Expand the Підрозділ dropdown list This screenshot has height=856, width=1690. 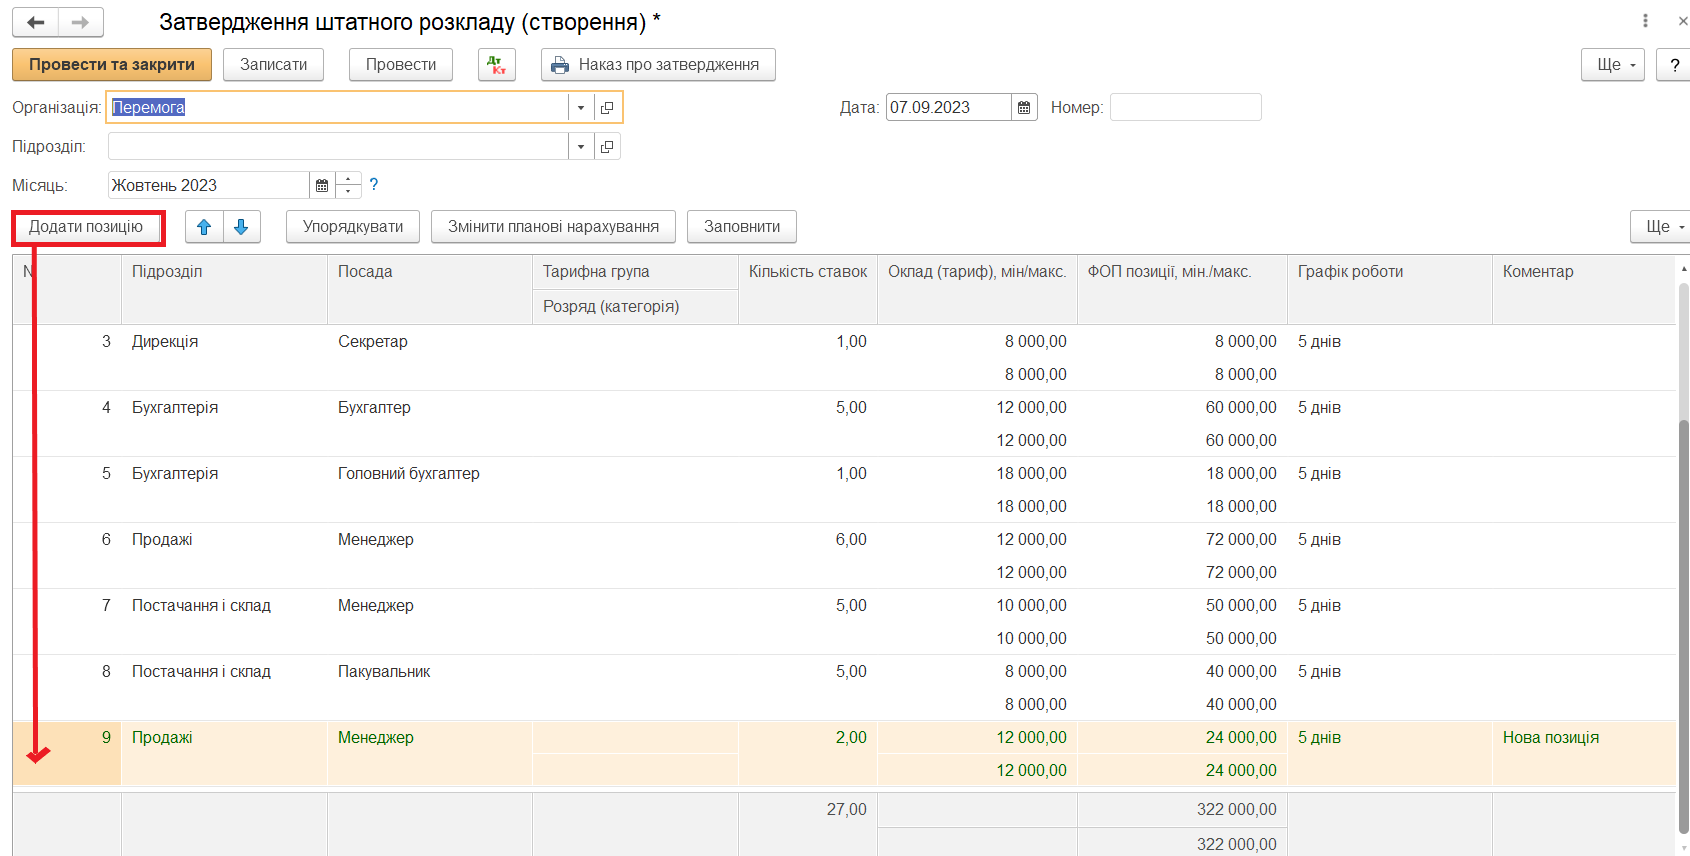point(581,146)
